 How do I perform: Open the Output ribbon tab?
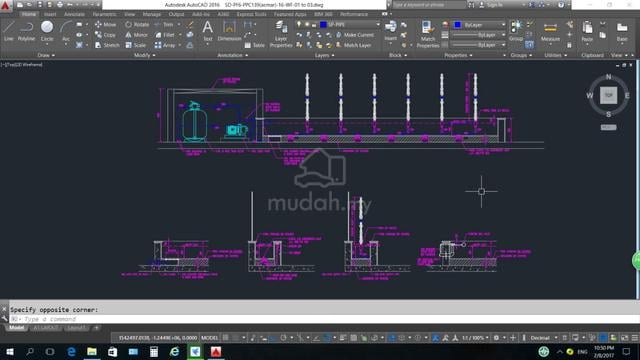tap(176, 14)
